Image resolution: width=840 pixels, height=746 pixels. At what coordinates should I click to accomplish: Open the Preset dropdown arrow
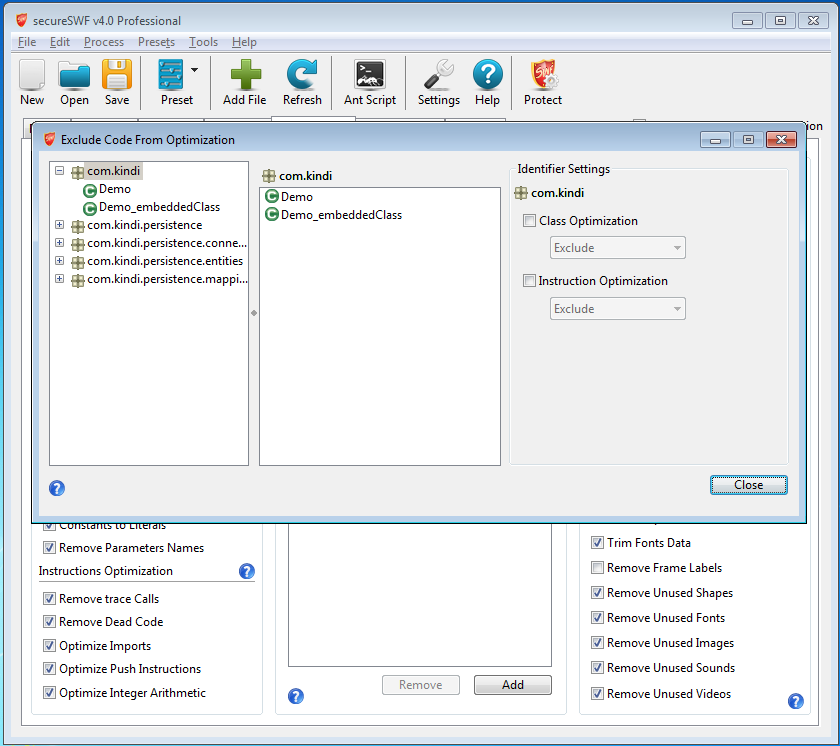(194, 70)
